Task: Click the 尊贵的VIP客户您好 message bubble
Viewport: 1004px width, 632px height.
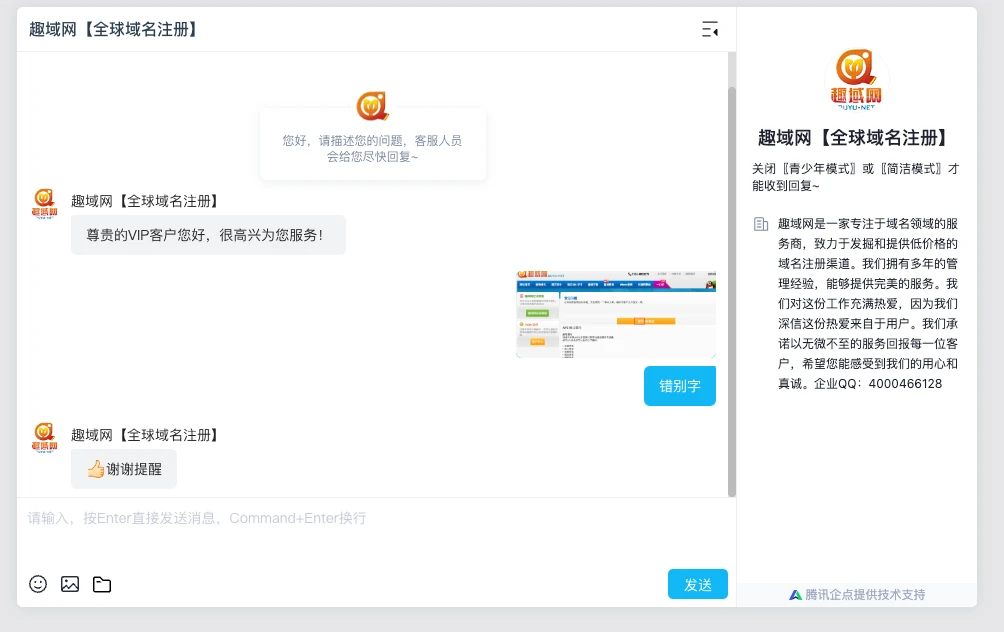Action: point(208,235)
